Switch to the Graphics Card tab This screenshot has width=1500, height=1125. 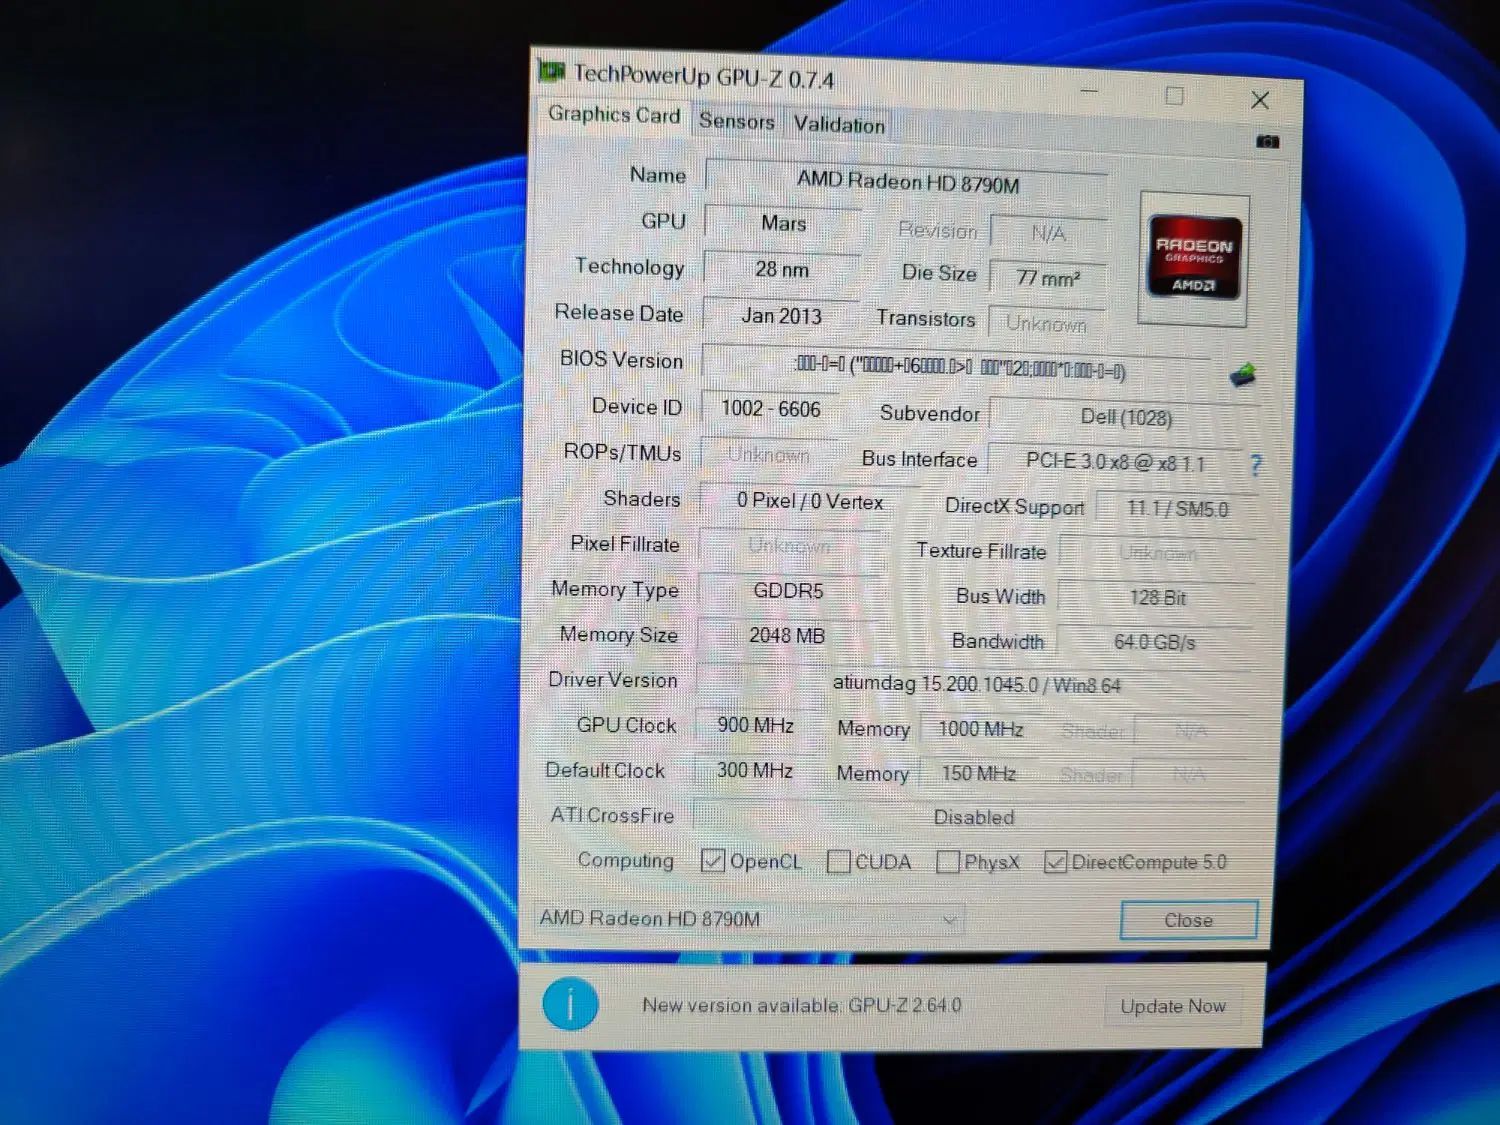[x=614, y=115]
